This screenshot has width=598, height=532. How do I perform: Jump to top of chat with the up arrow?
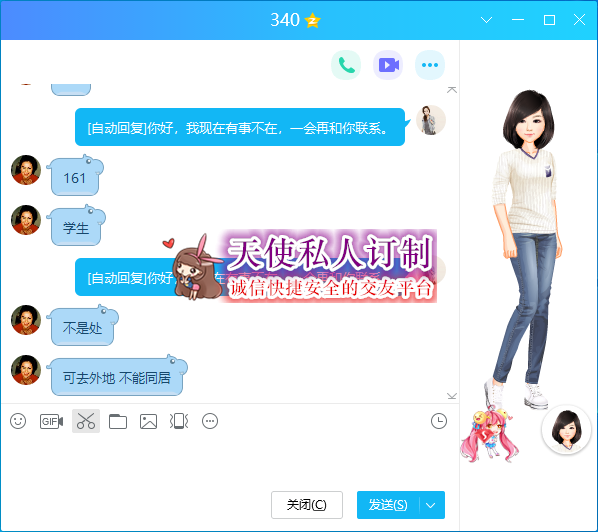[452, 90]
